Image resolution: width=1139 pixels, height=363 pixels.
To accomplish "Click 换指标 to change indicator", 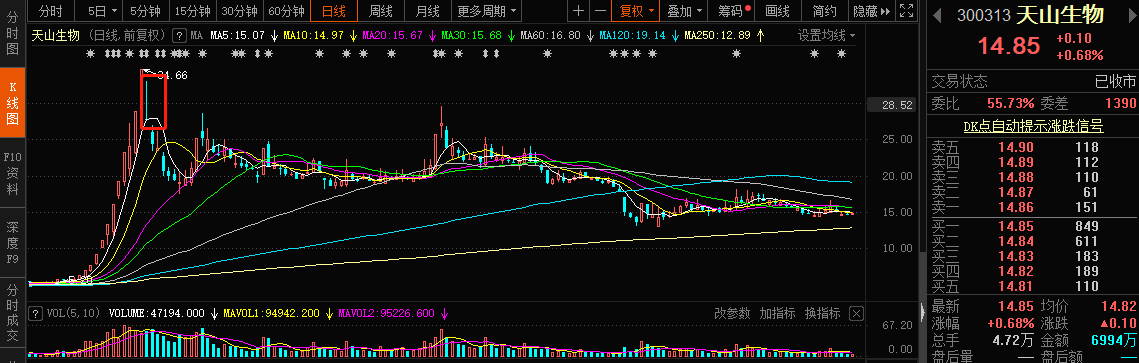I will click(822, 314).
